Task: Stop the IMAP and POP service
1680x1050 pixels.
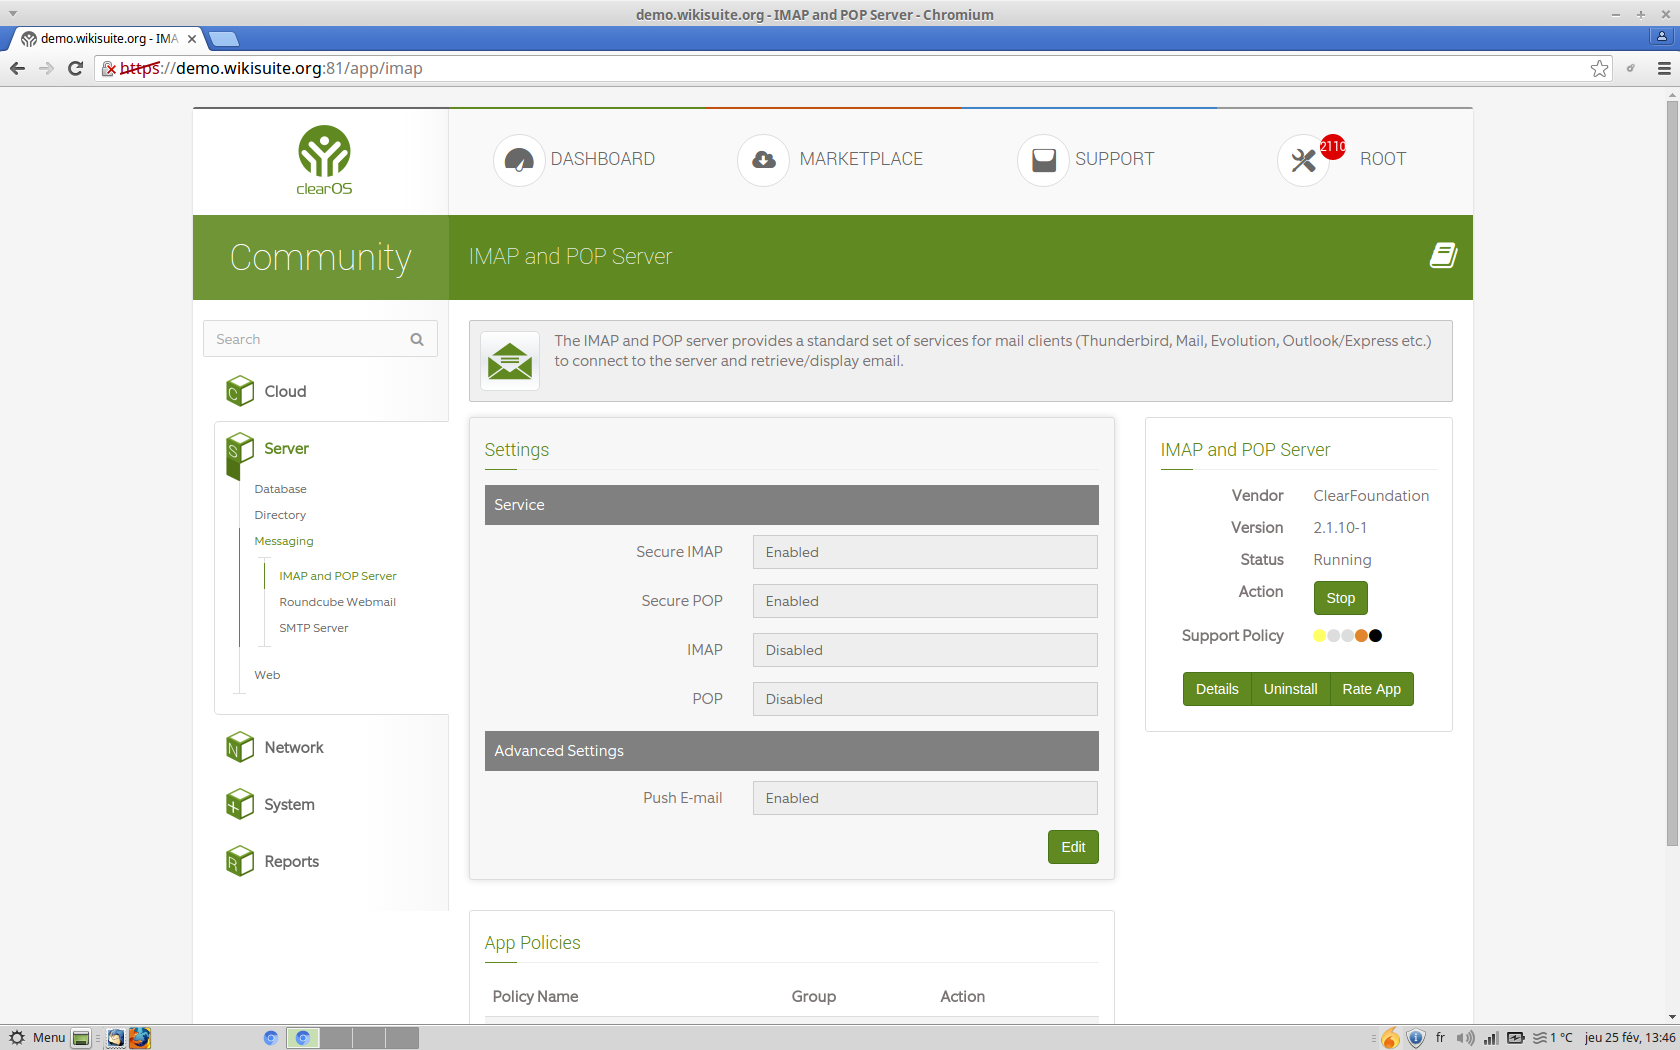Action: 1340,598
